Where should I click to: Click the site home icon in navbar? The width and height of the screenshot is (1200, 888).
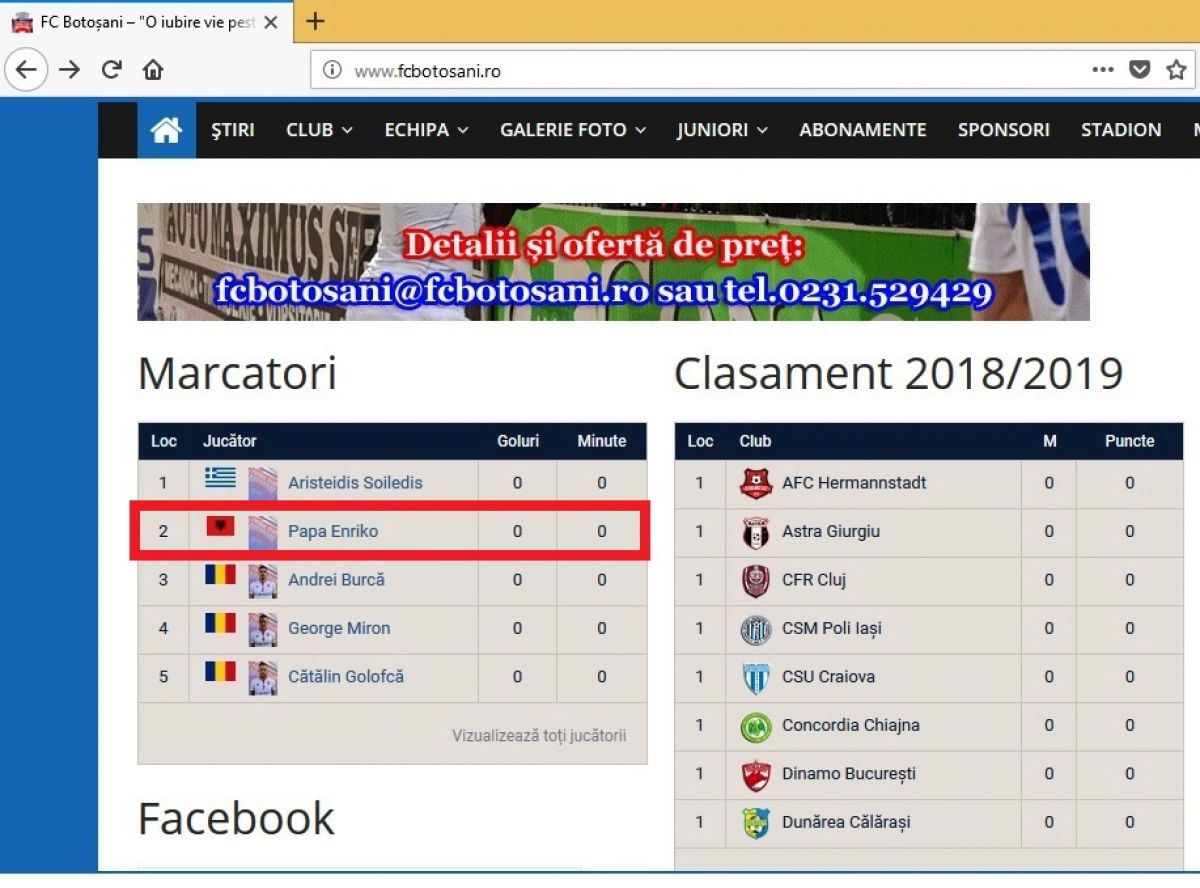pyautogui.click(x=166, y=130)
